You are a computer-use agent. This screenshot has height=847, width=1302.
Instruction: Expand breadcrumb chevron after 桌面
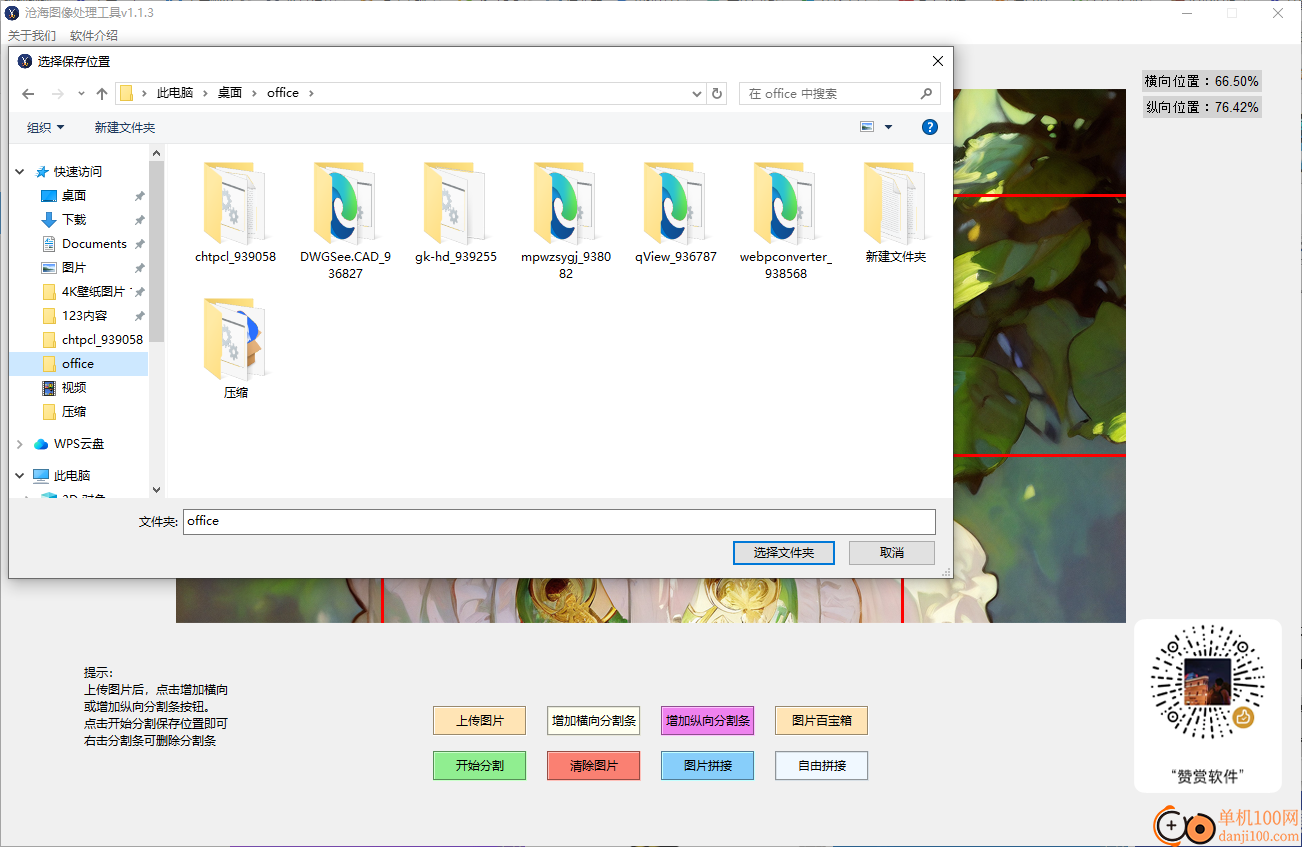(254, 93)
